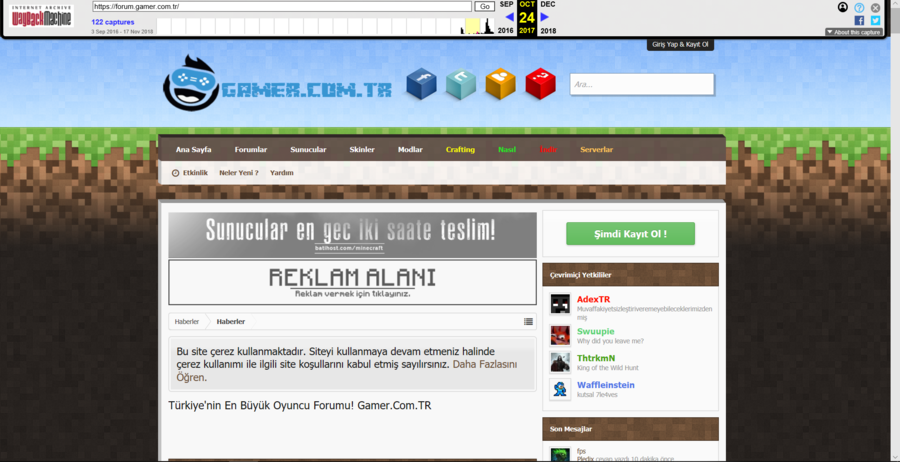Click the captures timeline graph
The width and height of the screenshot is (900, 462).
point(325,26)
